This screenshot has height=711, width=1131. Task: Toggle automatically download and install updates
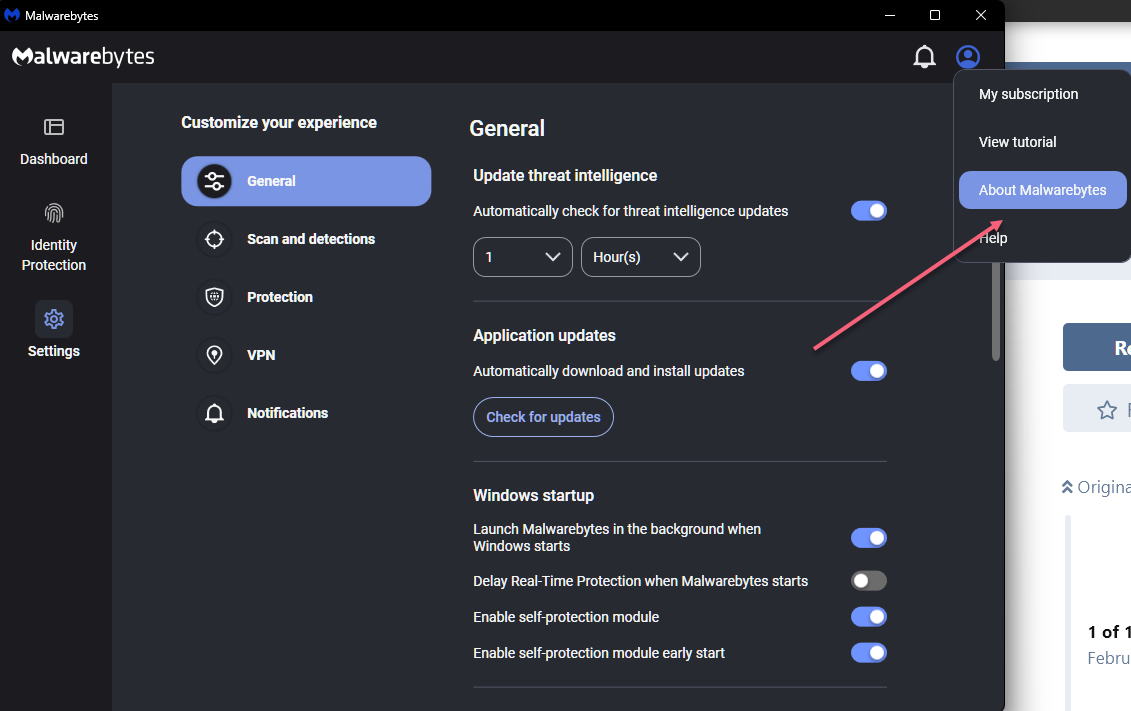tap(868, 371)
